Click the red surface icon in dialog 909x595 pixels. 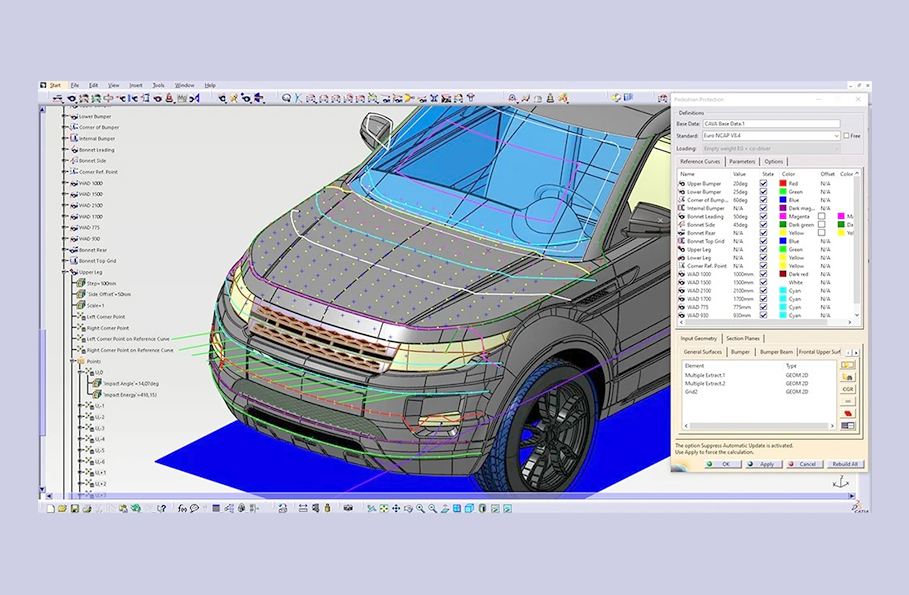click(847, 412)
